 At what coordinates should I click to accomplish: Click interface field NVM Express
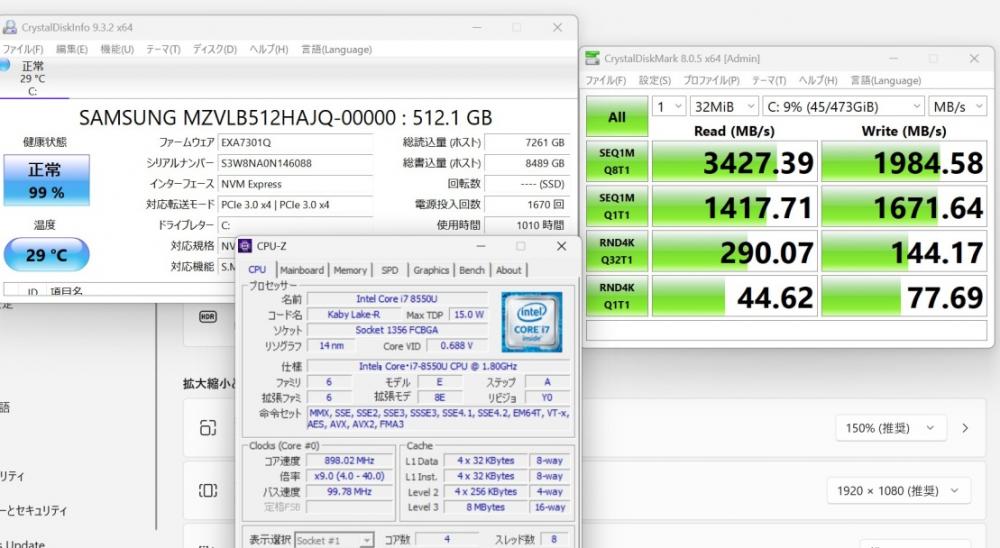pos(295,184)
